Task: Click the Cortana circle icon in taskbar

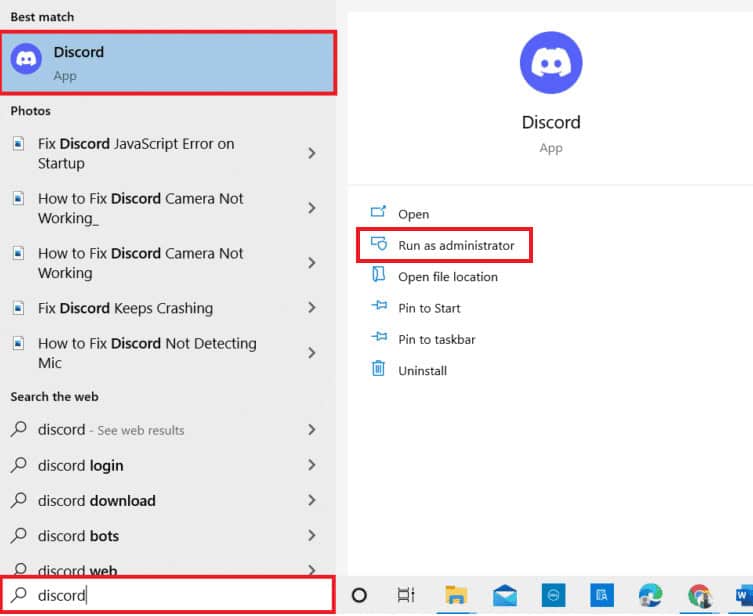Action: coord(359,595)
